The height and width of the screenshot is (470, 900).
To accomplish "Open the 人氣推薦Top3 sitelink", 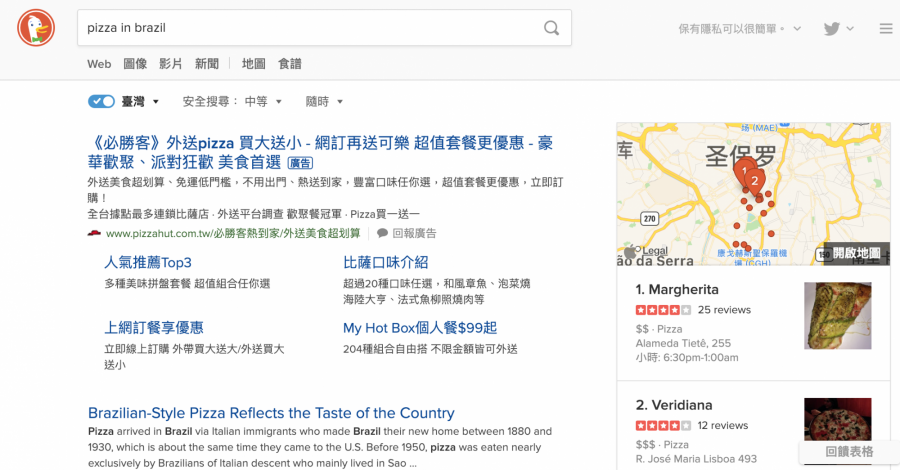I will [148, 262].
